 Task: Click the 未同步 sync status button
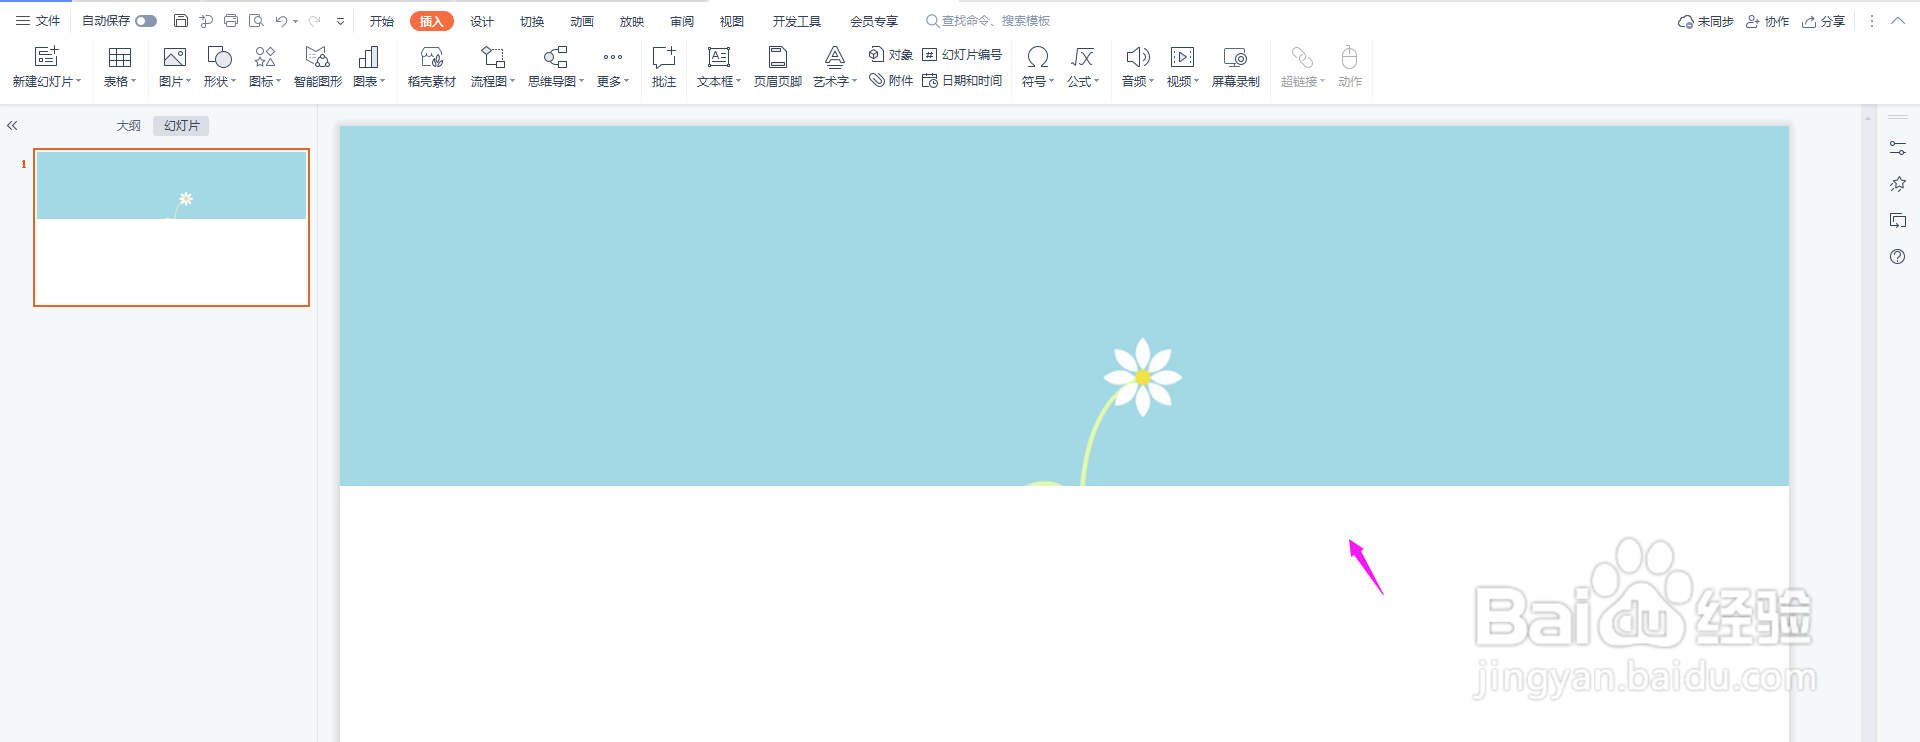click(1706, 21)
